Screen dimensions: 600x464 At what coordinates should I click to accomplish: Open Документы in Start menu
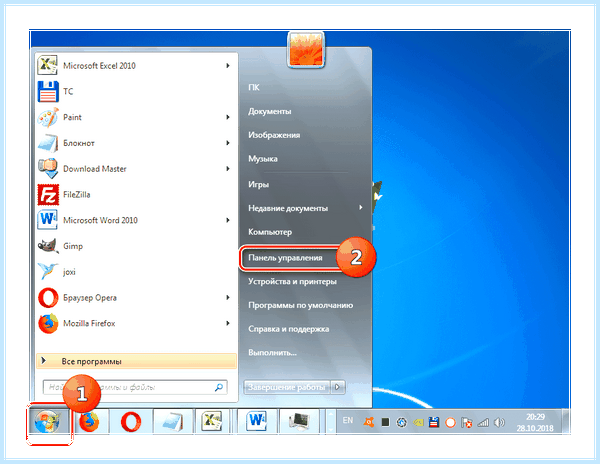tap(269, 111)
